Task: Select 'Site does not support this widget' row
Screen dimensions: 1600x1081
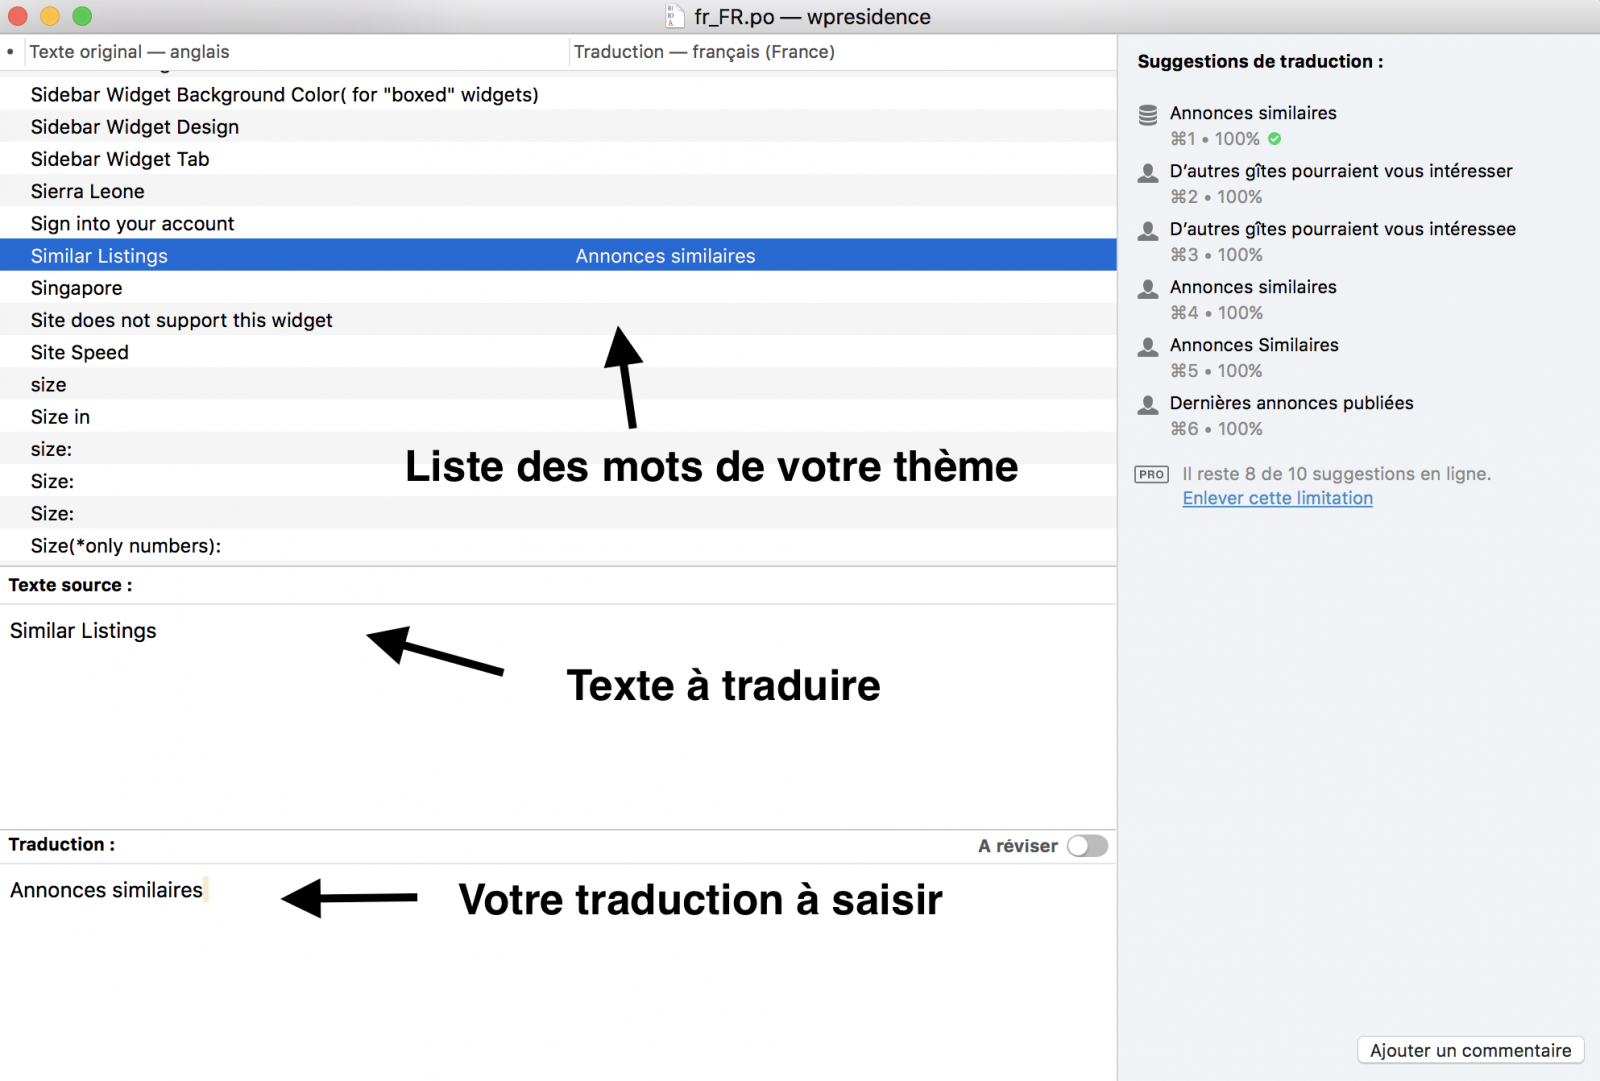Action: click(558, 319)
